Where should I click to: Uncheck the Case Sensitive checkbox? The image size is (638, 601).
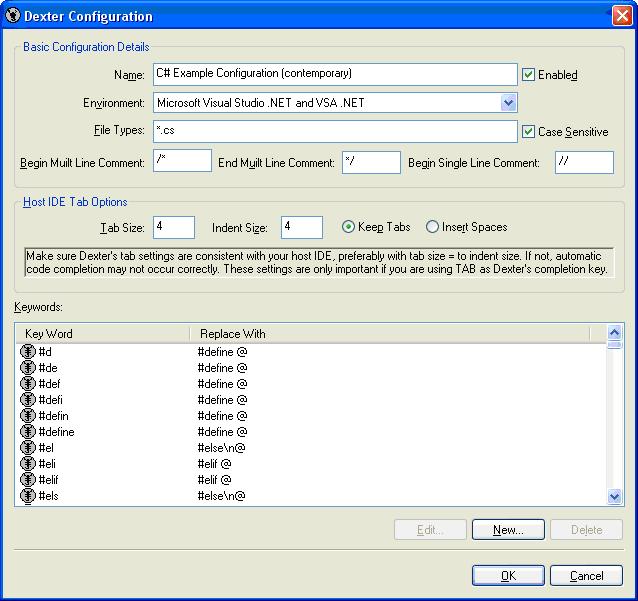[x=528, y=132]
